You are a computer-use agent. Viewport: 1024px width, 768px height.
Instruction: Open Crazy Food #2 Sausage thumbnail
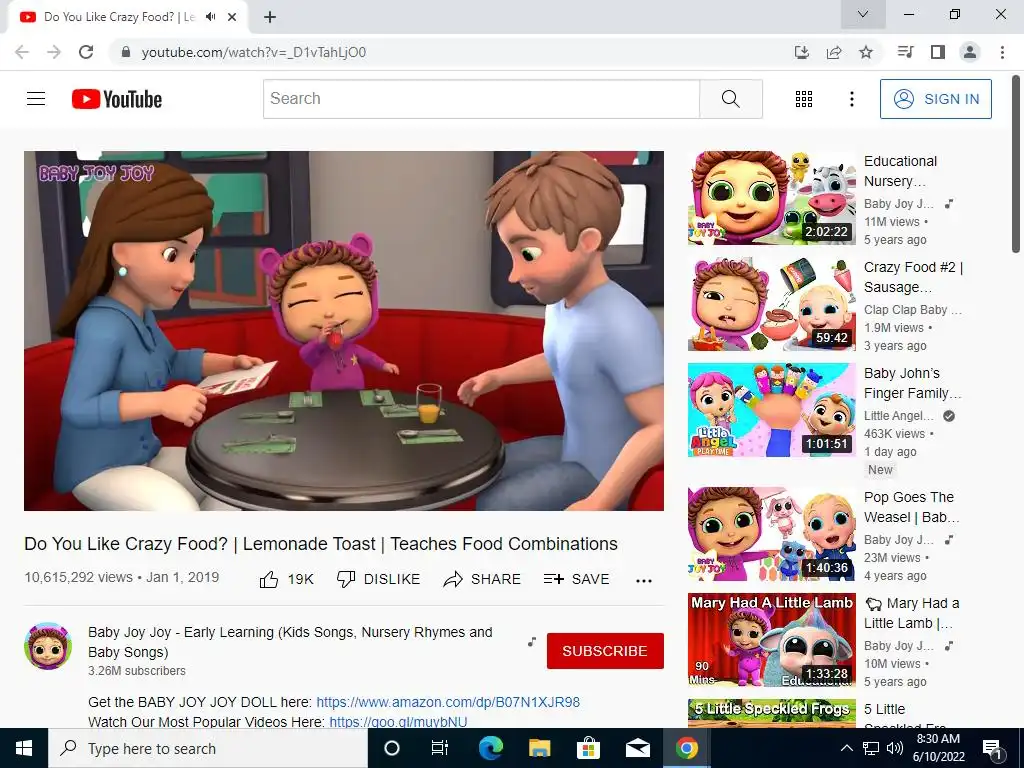pos(771,304)
